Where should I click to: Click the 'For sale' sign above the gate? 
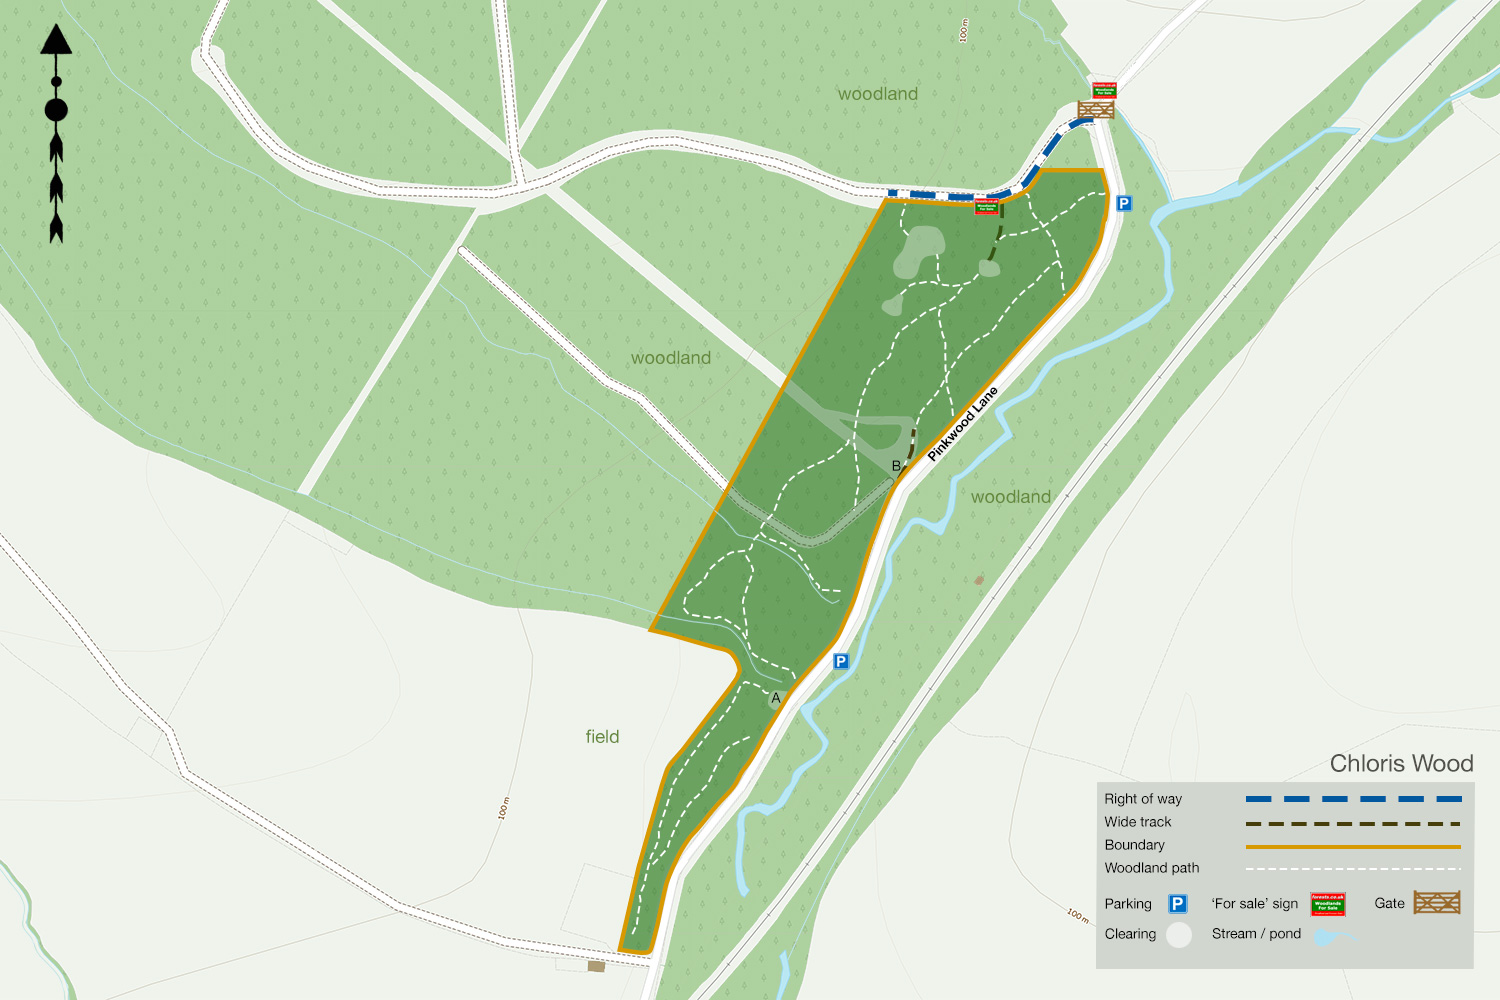pyautogui.click(x=1104, y=90)
